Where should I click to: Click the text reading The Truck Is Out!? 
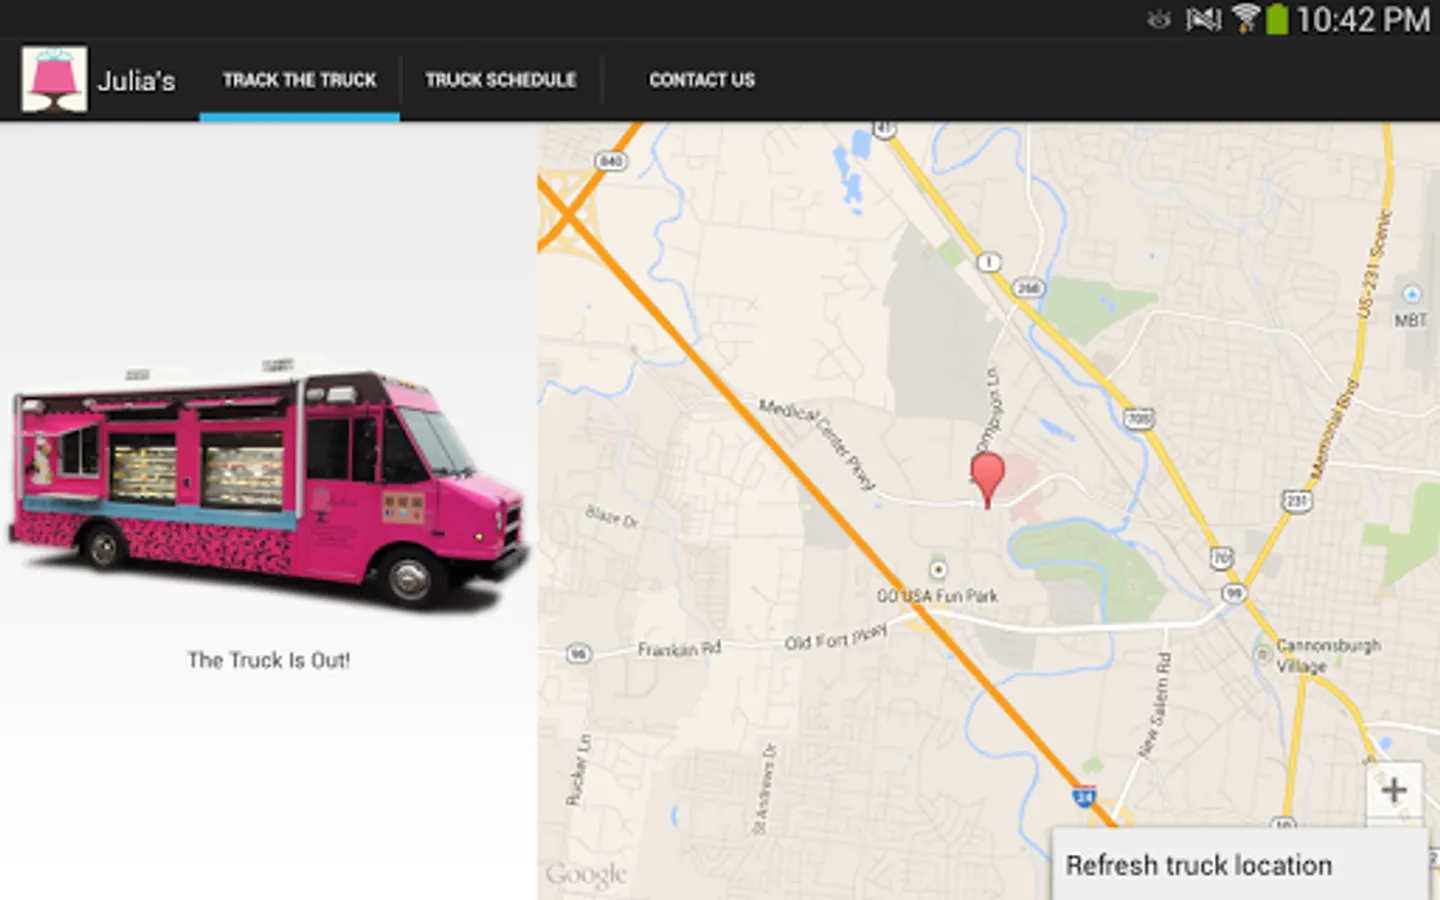269,660
